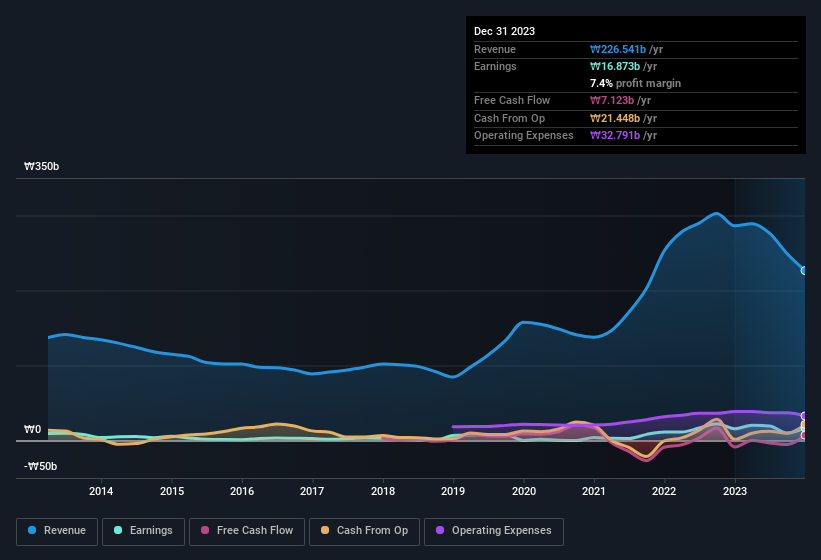Image resolution: width=821 pixels, height=560 pixels.
Task: Click the Operating Expenses end-point marker
Action: (804, 416)
